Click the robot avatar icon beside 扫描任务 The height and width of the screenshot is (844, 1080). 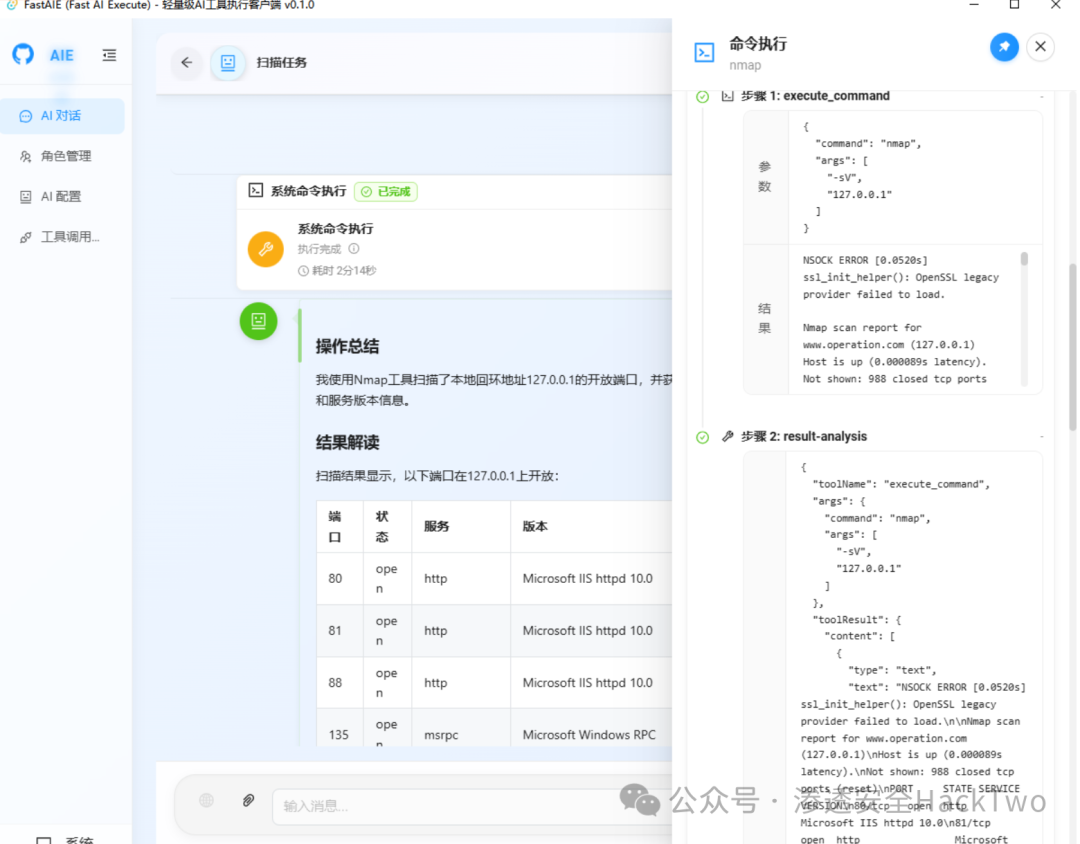coord(228,63)
